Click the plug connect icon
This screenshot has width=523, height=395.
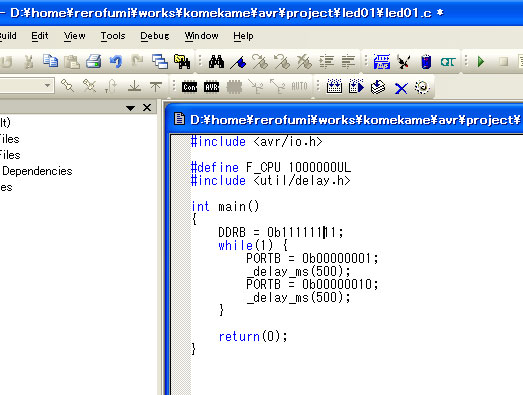404,62
